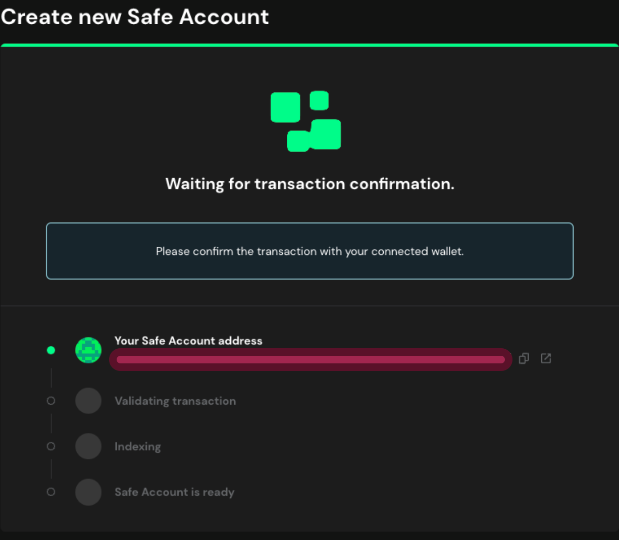Click the Your Safe Account address label

click(188, 341)
